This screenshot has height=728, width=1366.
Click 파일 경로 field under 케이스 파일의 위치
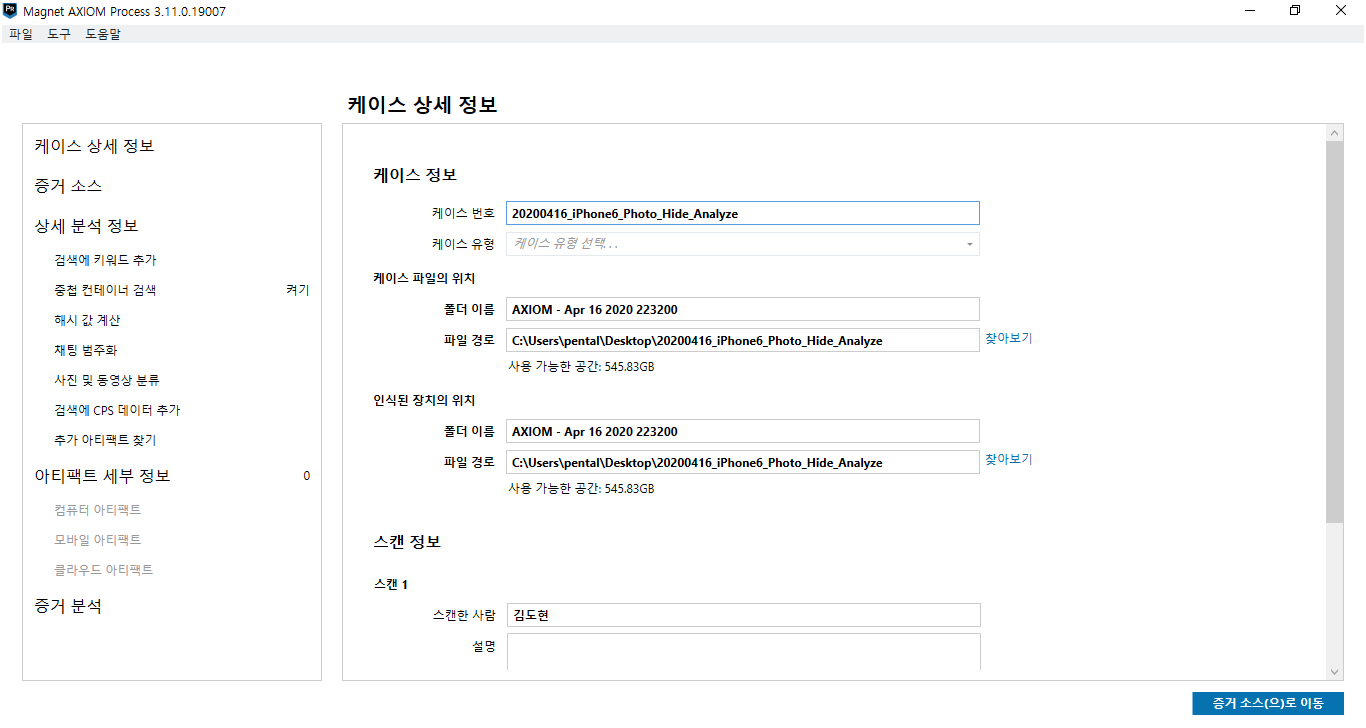coord(743,340)
